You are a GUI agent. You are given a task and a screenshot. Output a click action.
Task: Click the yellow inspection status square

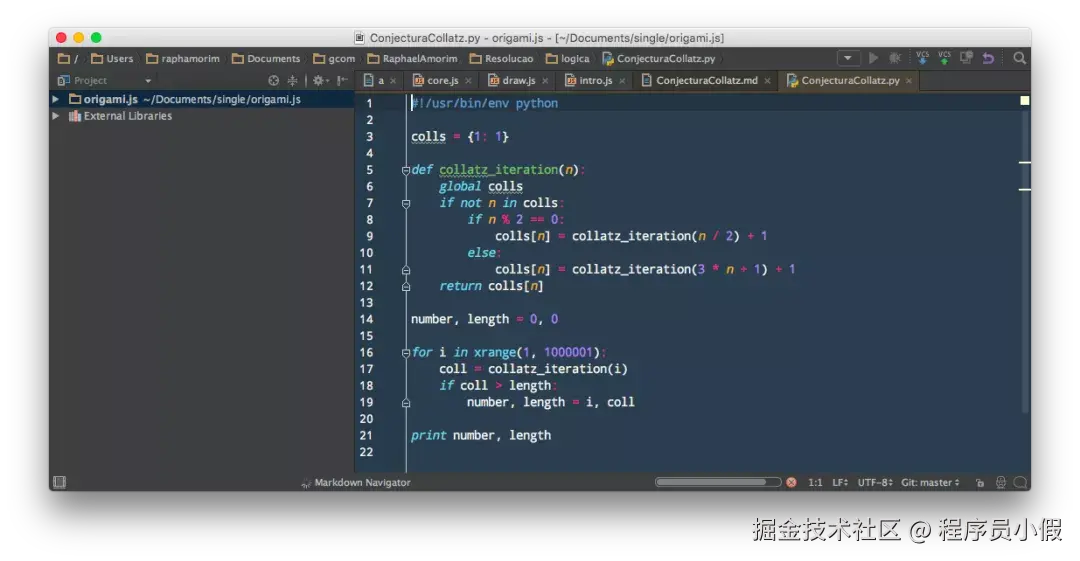pos(1024,101)
